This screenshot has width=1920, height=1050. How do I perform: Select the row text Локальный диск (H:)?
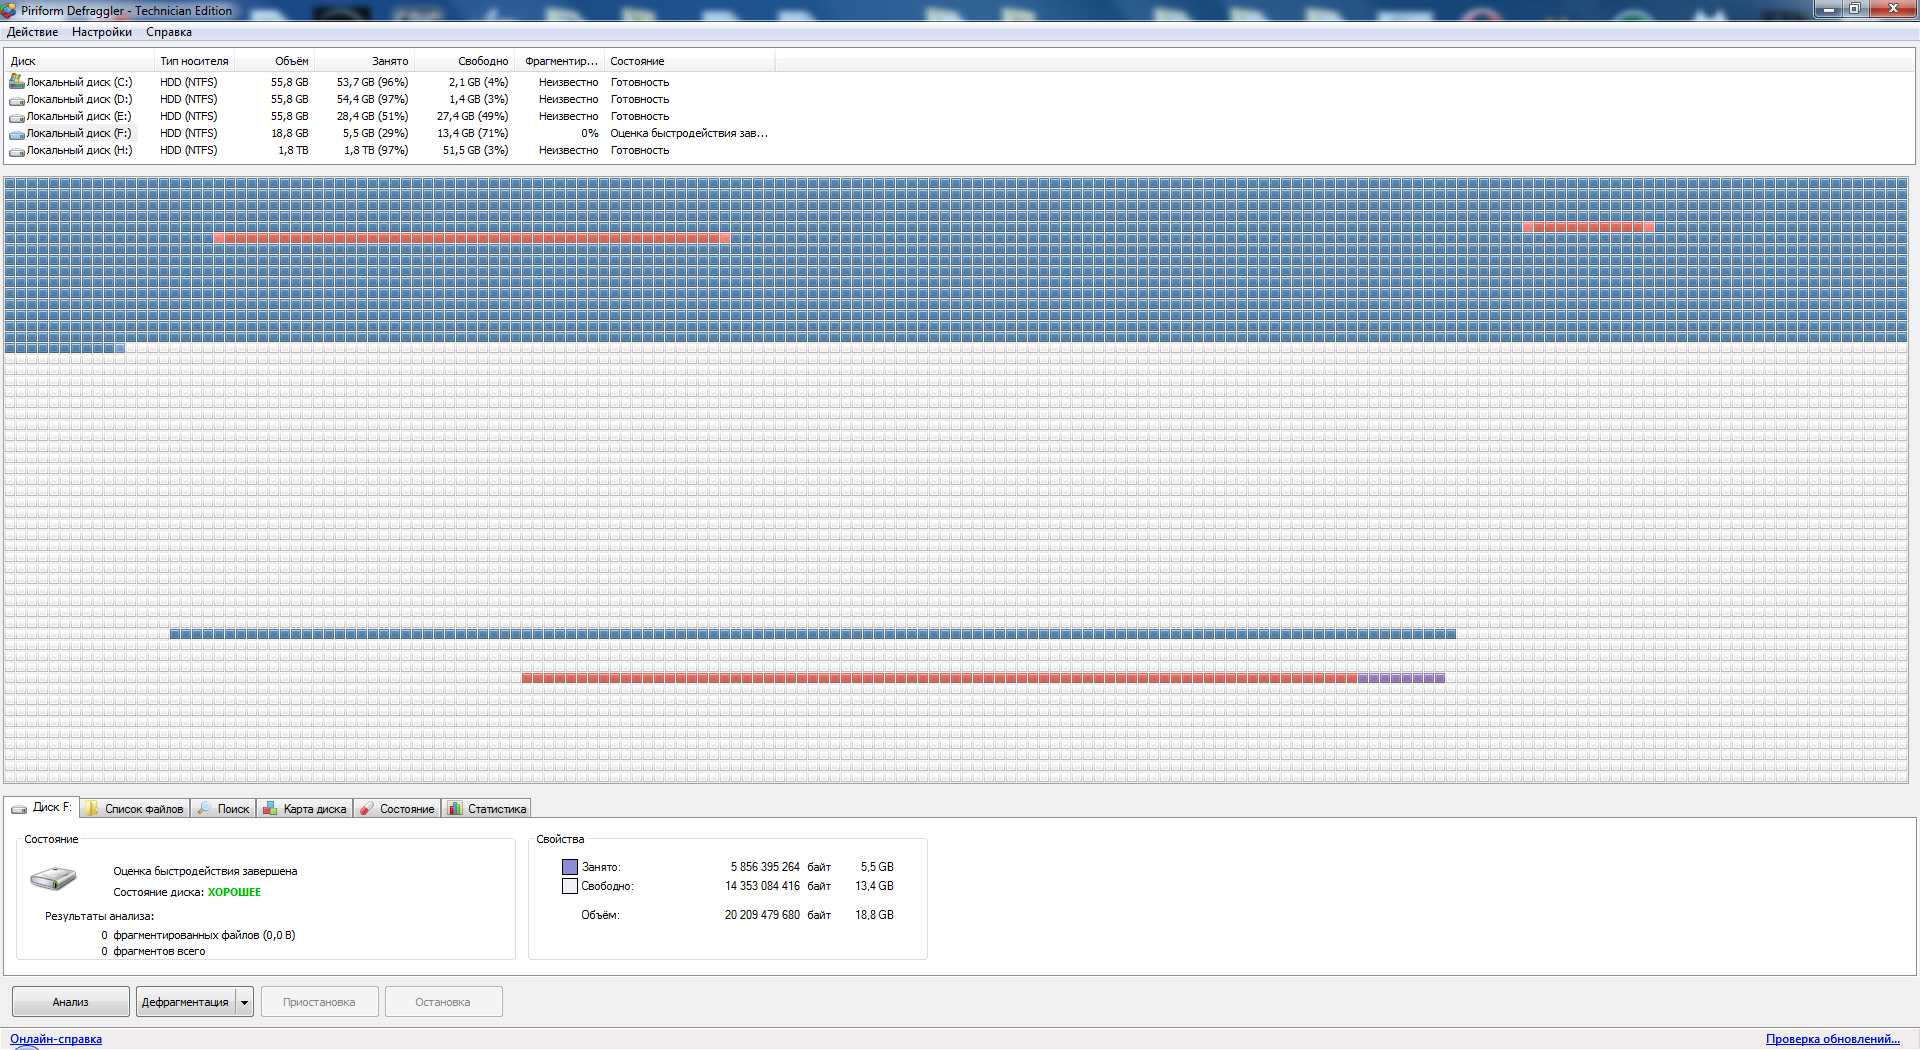79,150
